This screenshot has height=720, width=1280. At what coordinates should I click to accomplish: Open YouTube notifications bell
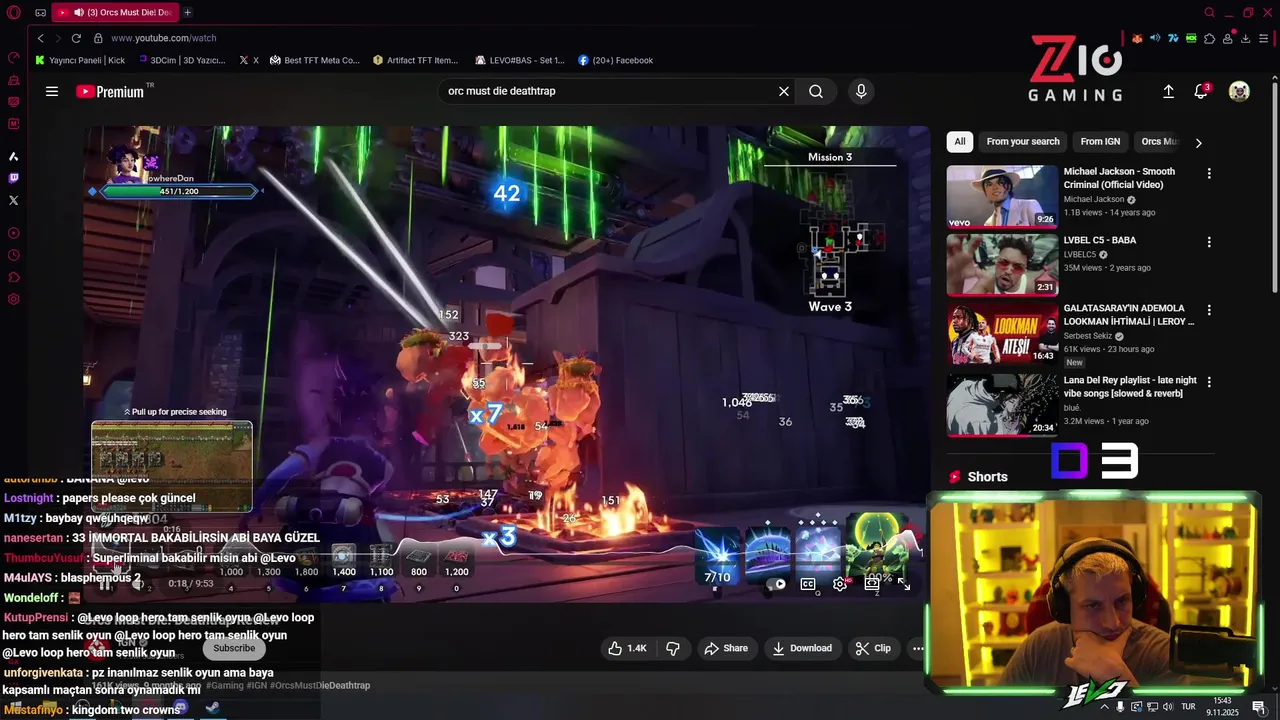1201,91
